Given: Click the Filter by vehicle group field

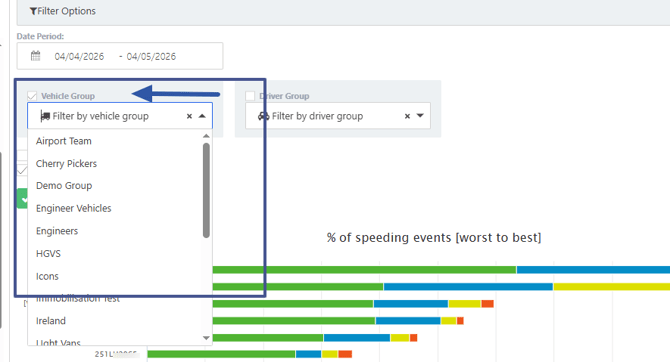Looking at the screenshot, I should pos(120,116).
